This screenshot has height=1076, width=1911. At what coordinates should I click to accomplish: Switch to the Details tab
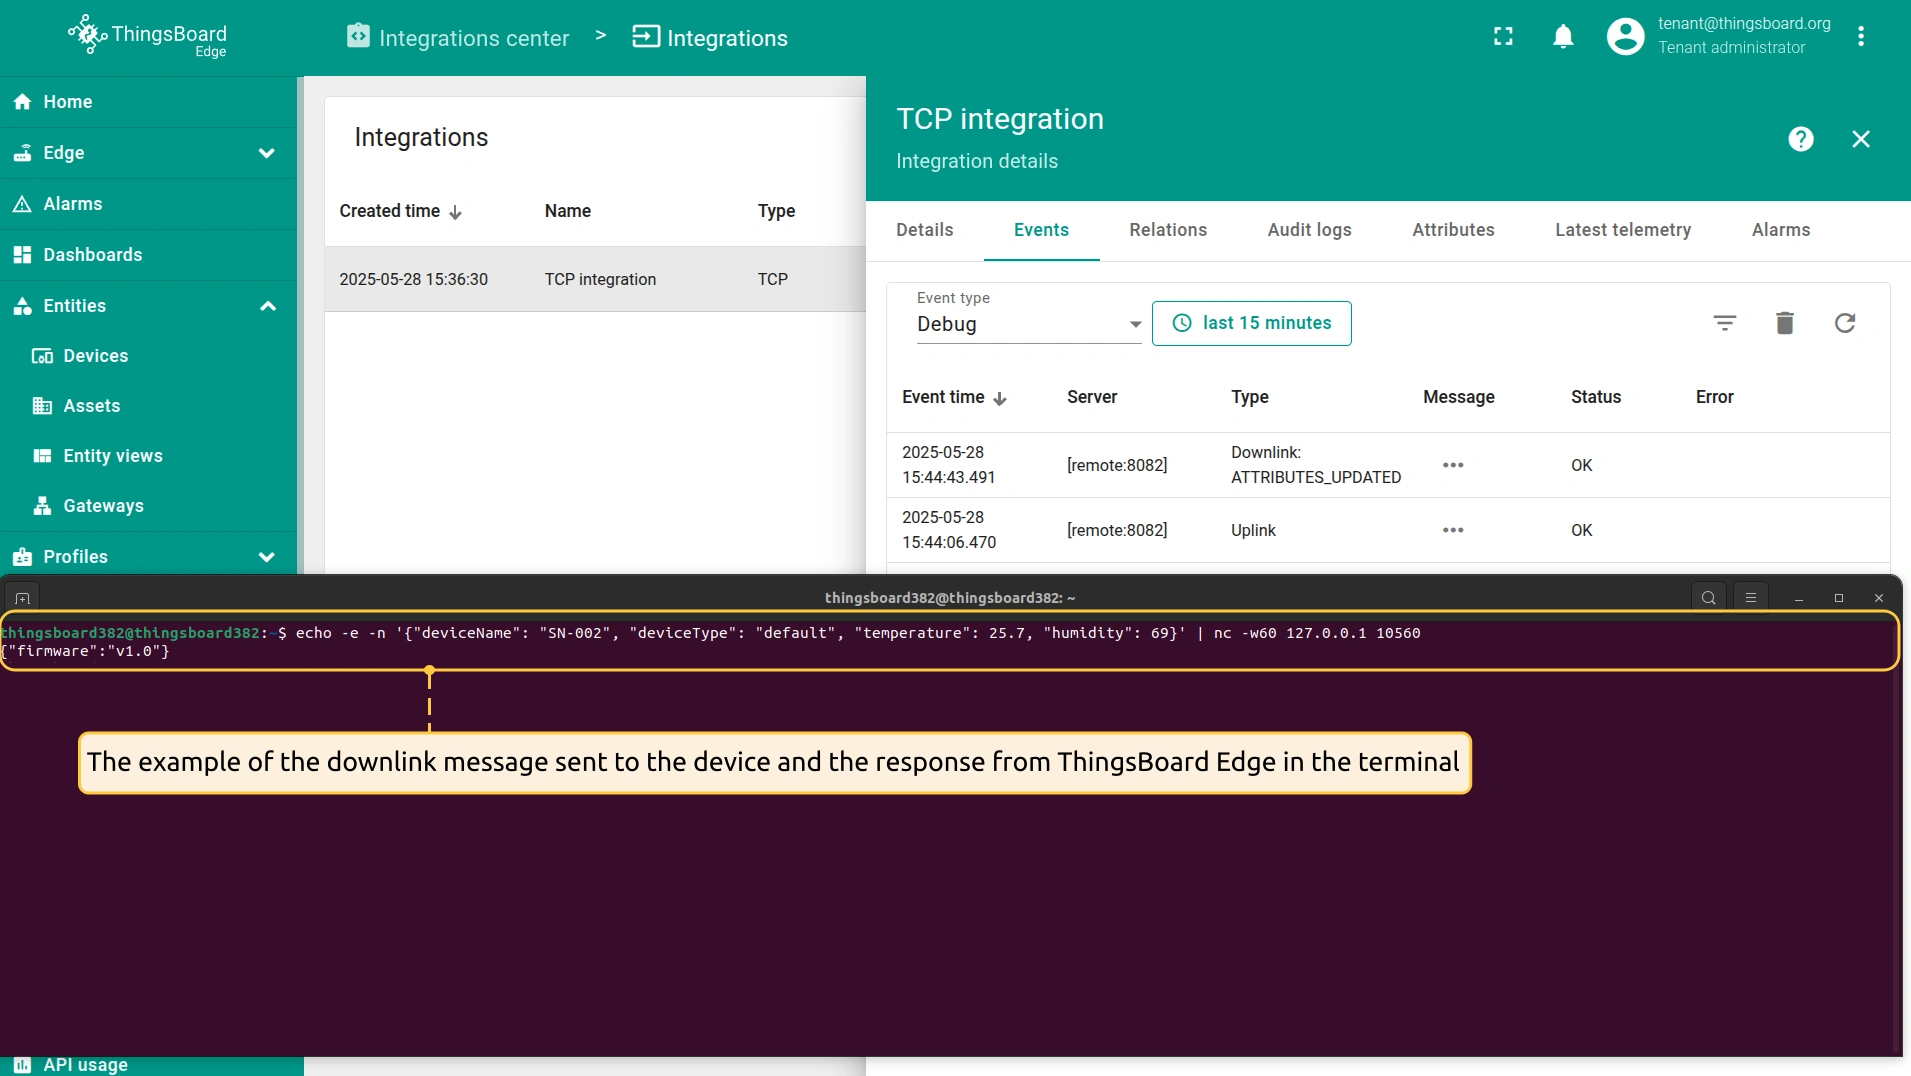point(924,230)
